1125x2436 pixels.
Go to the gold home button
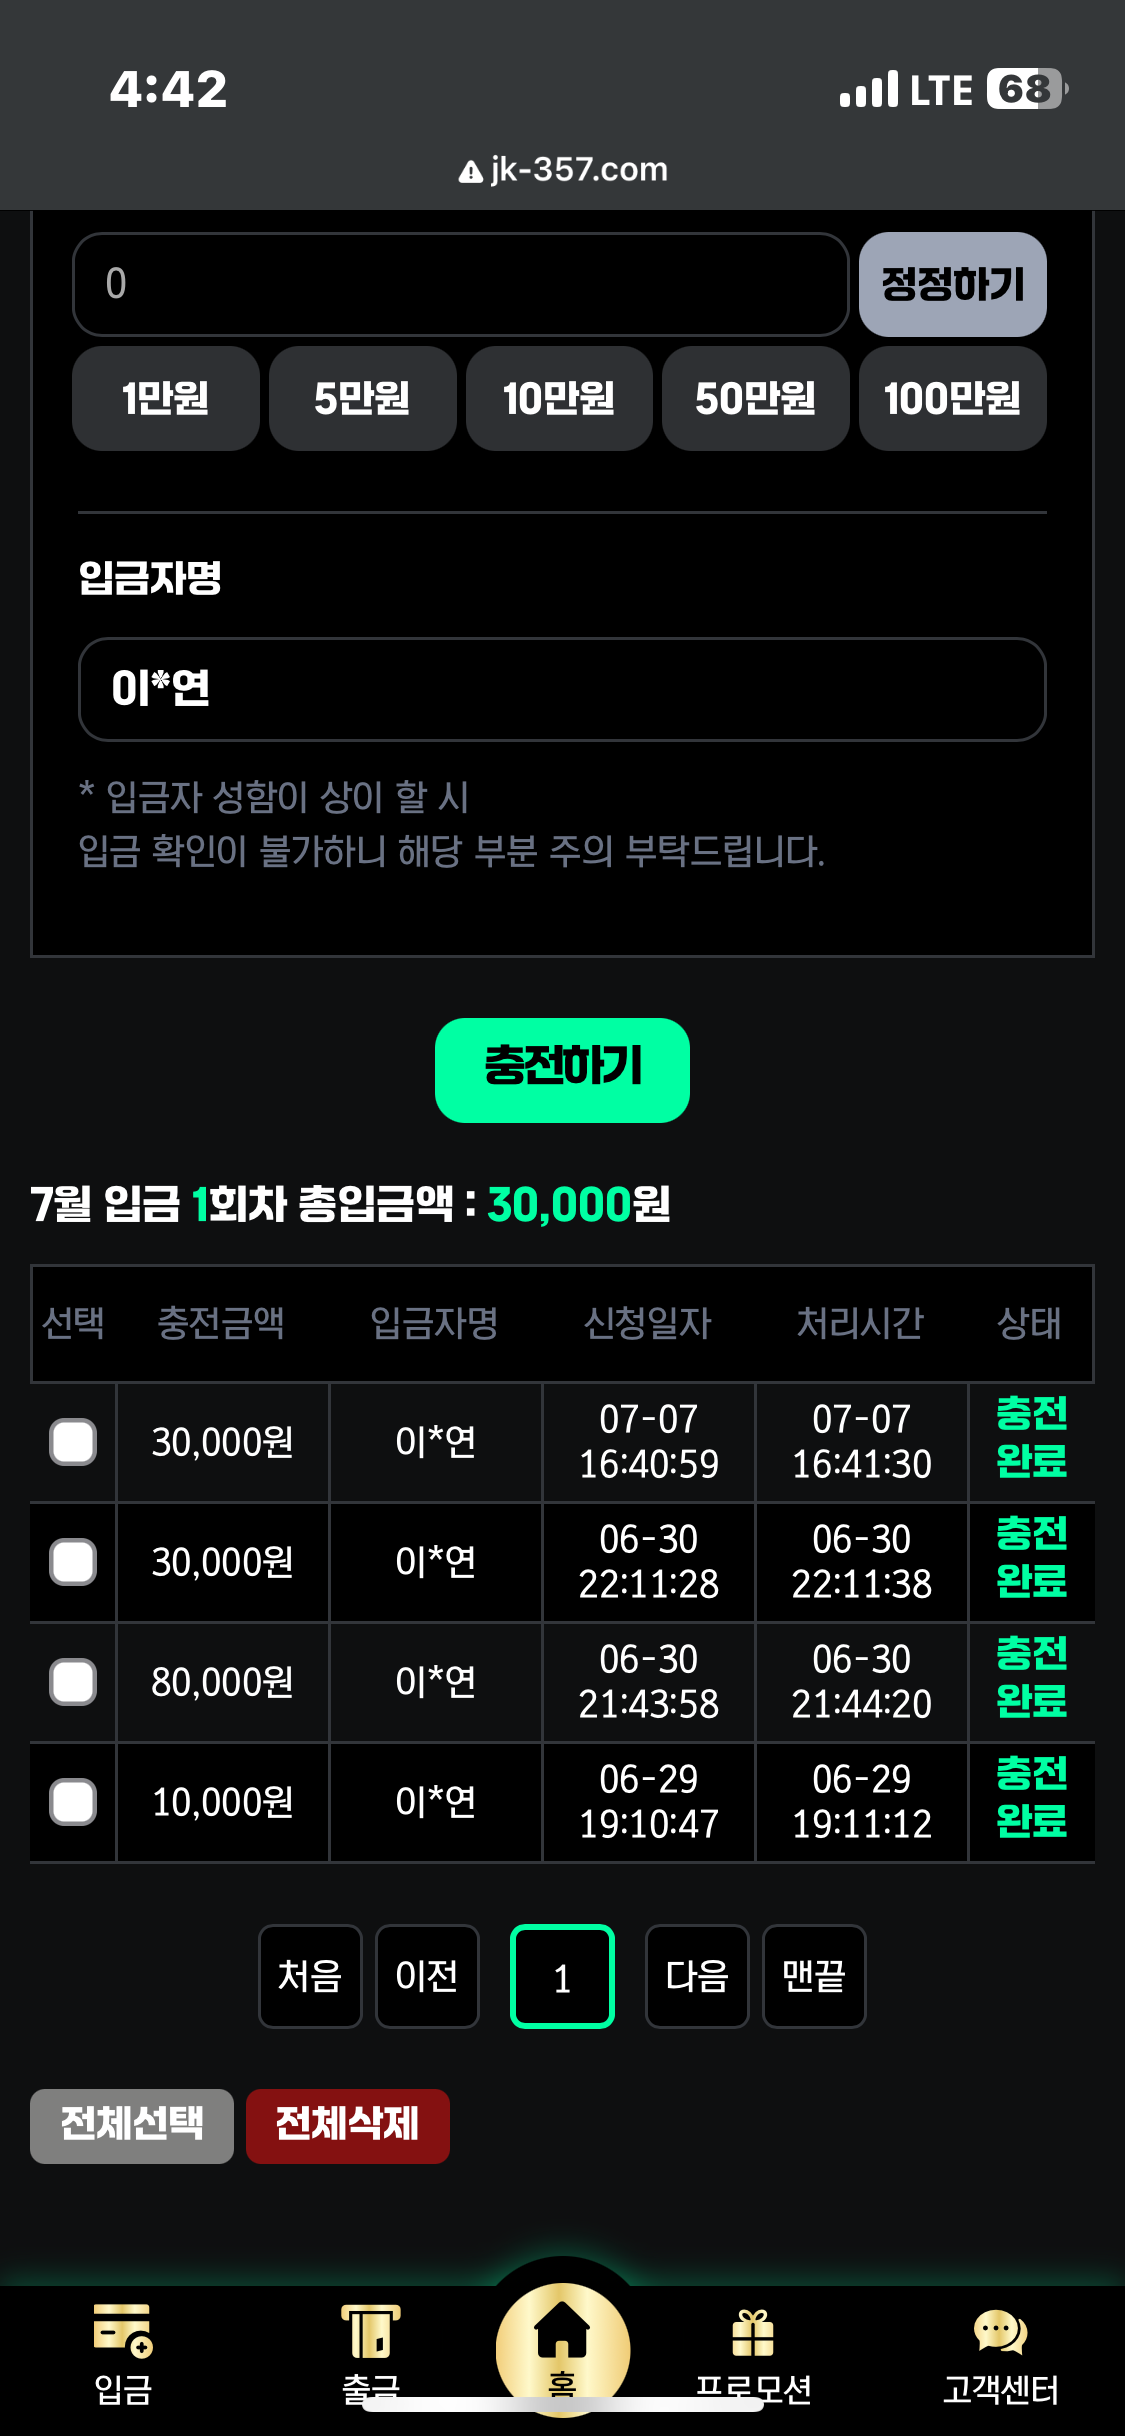click(x=562, y=2342)
